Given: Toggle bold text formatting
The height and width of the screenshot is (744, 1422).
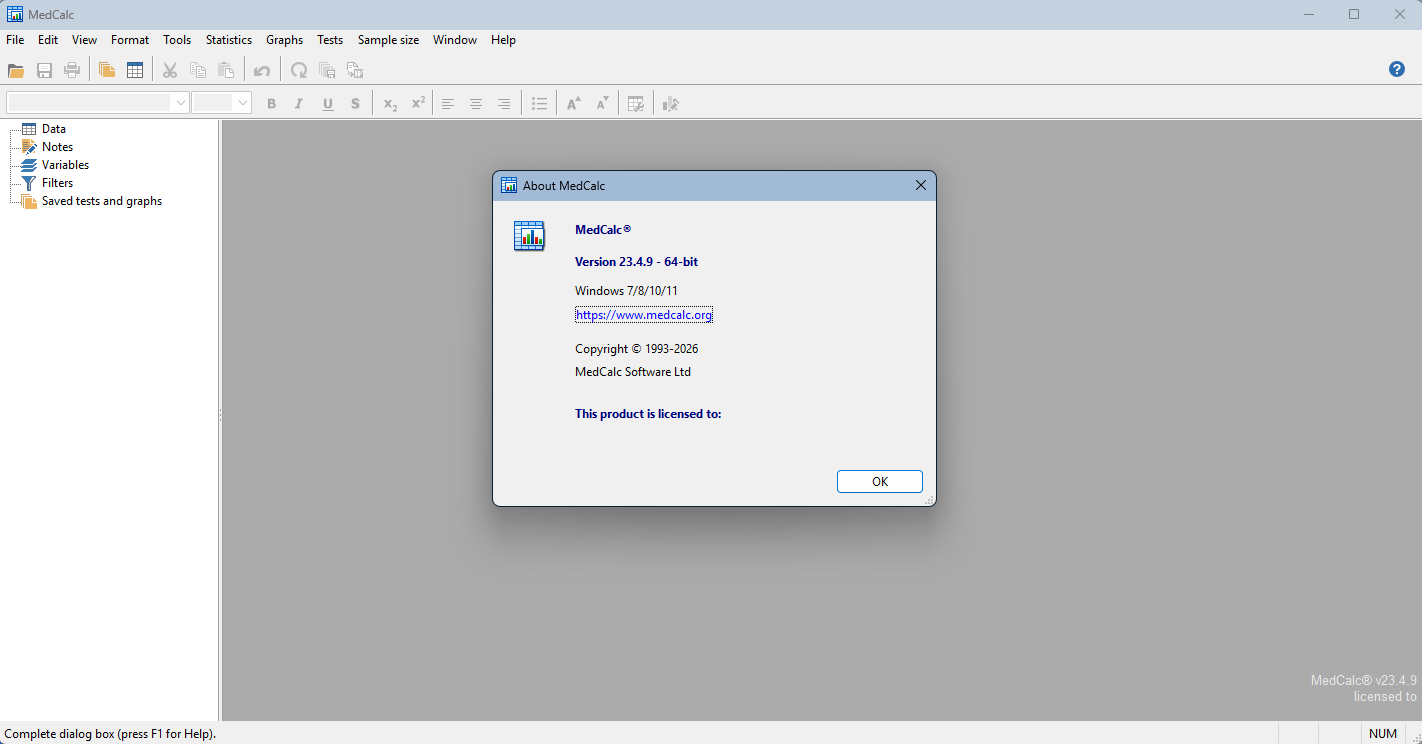Looking at the screenshot, I should click(271, 103).
